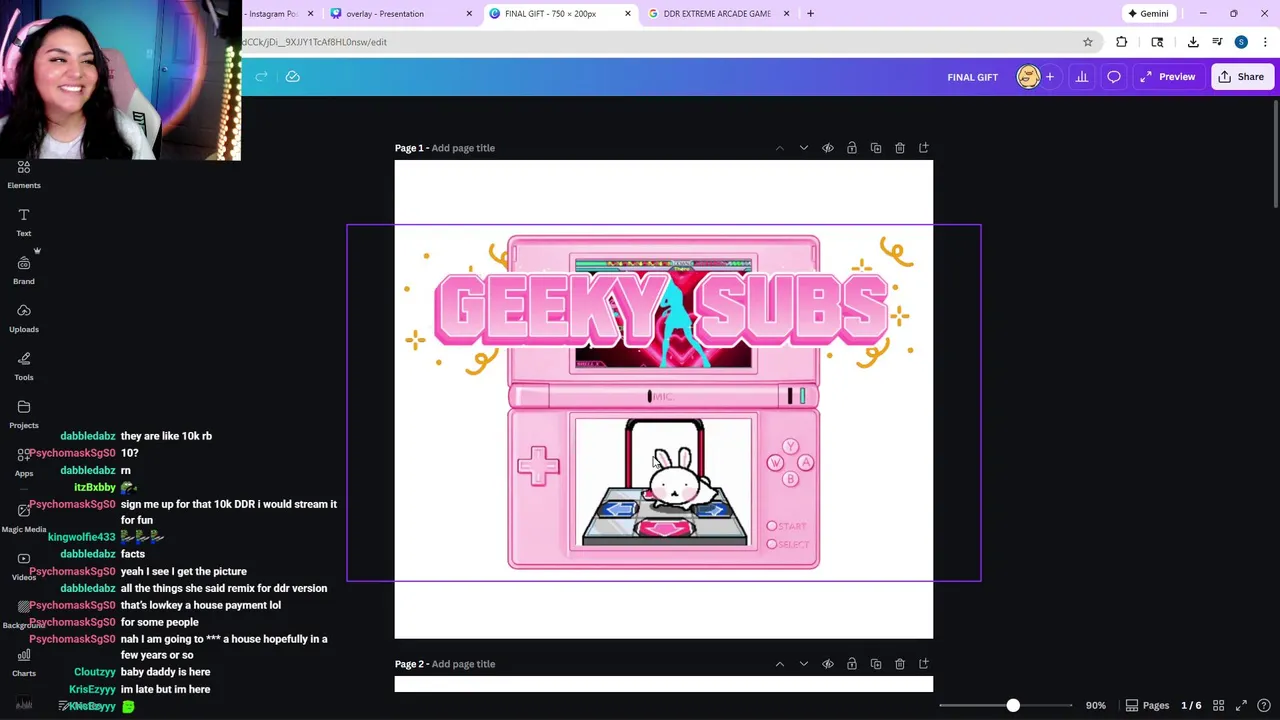Image resolution: width=1280 pixels, height=720 pixels.
Task: Open the Chrome media control icon
Action: tap(1217, 42)
